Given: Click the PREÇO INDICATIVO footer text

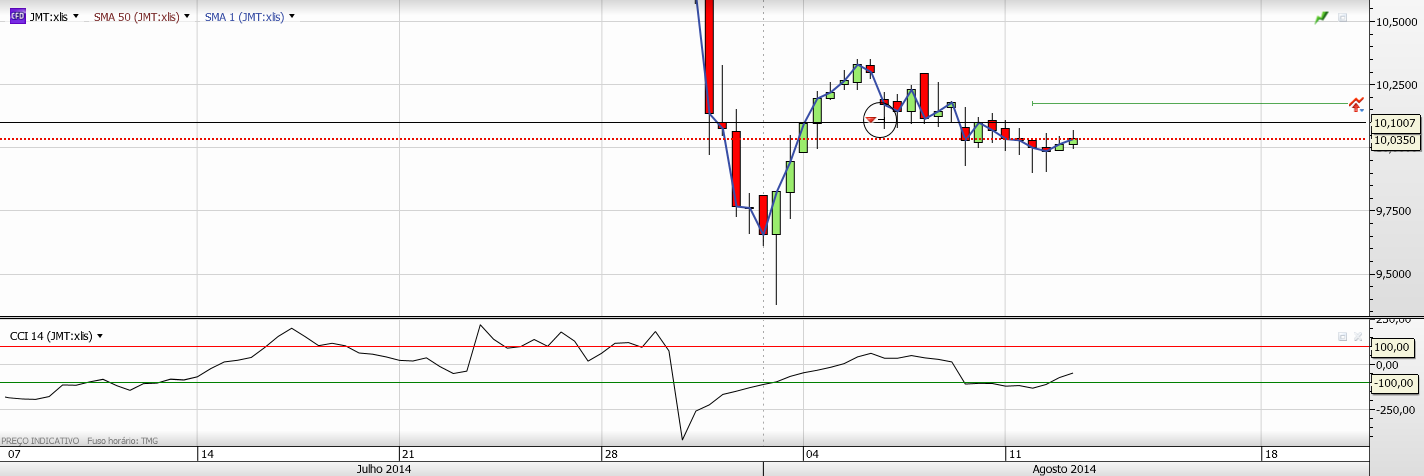Looking at the screenshot, I should tap(40, 440).
